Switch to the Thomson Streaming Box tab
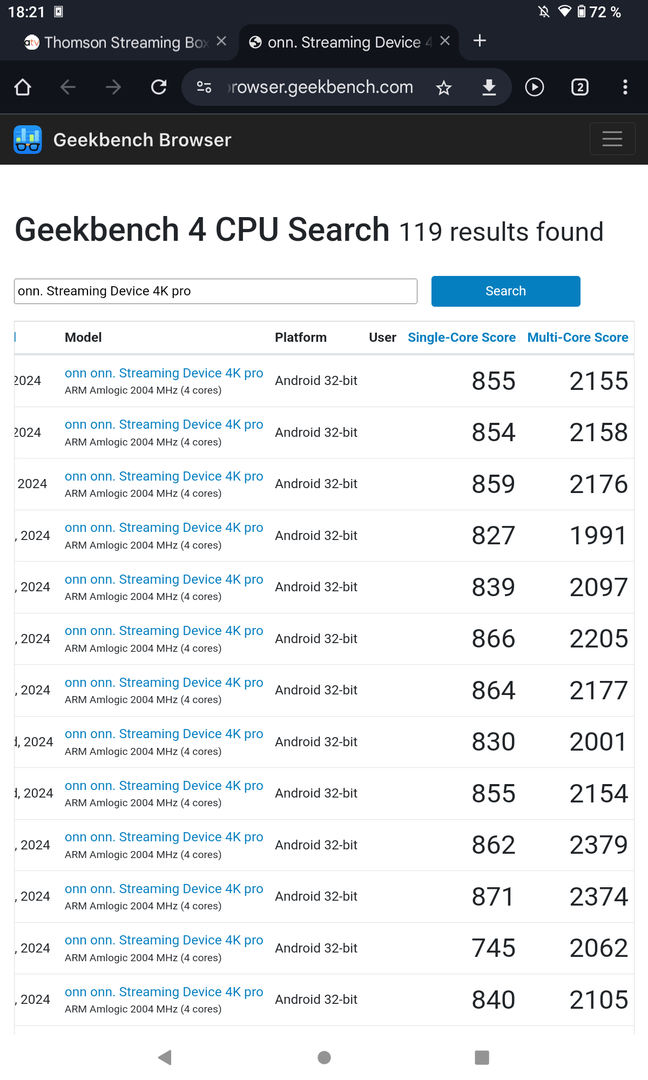This screenshot has width=648, height=1080. [x=115, y=42]
